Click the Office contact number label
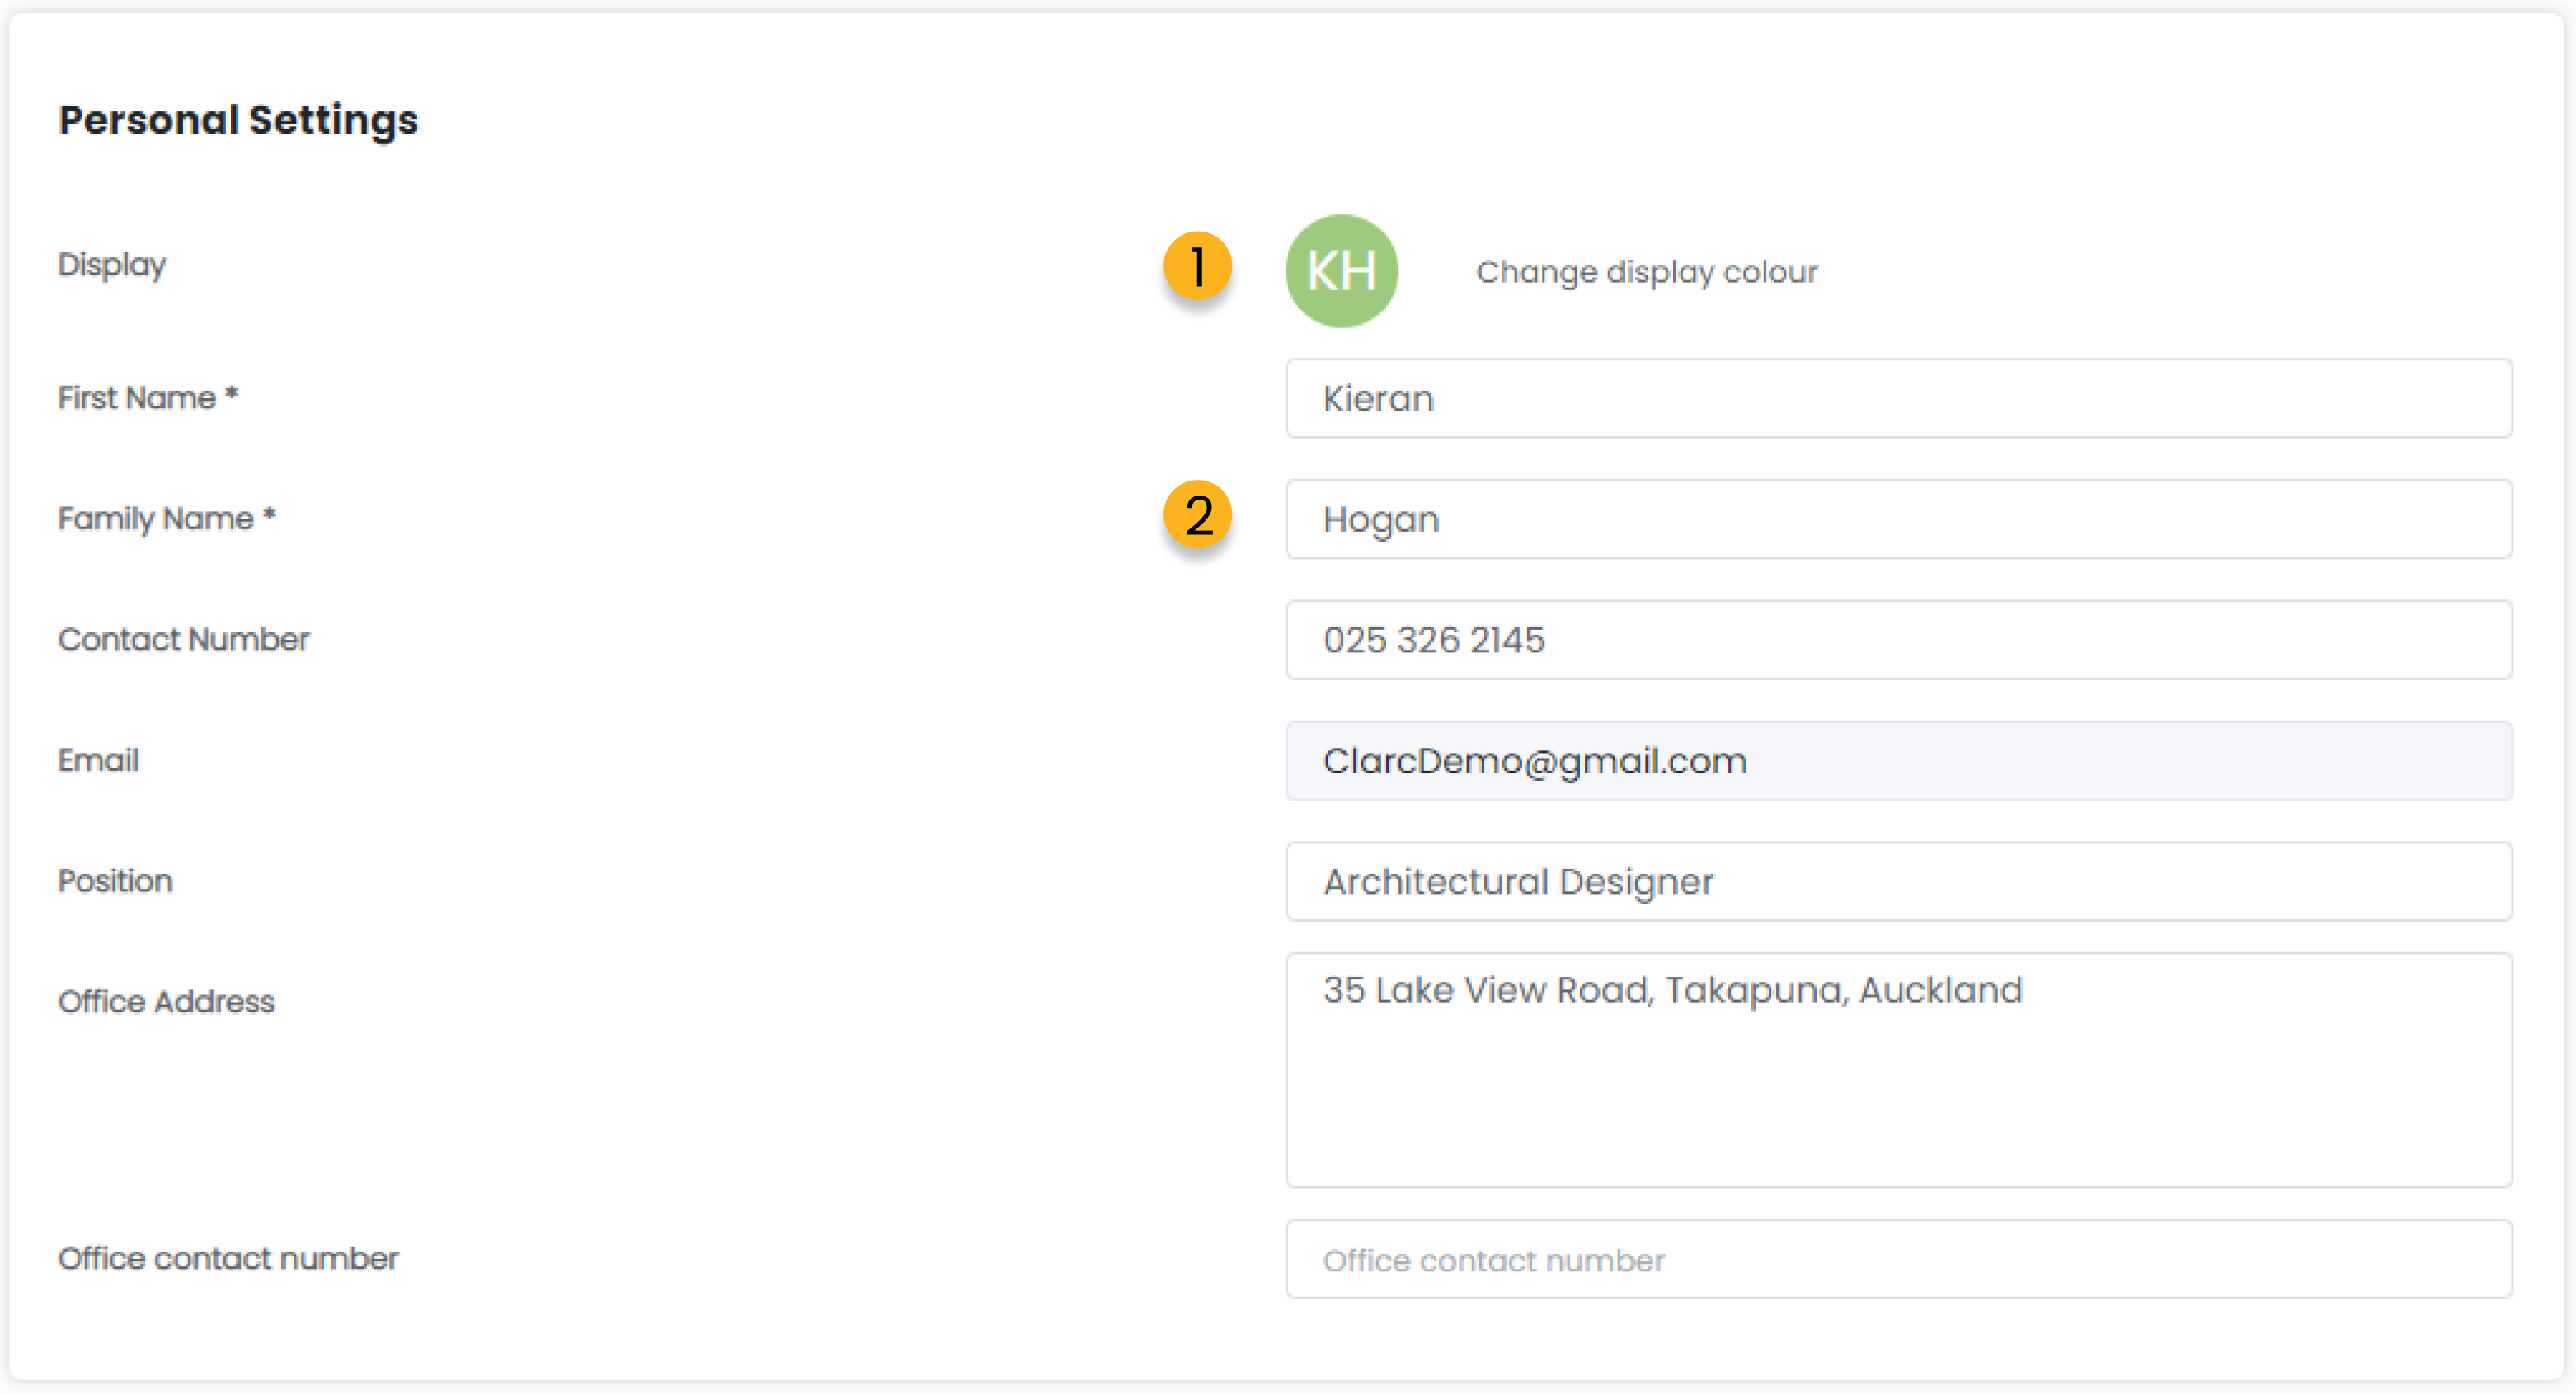 [x=228, y=1258]
